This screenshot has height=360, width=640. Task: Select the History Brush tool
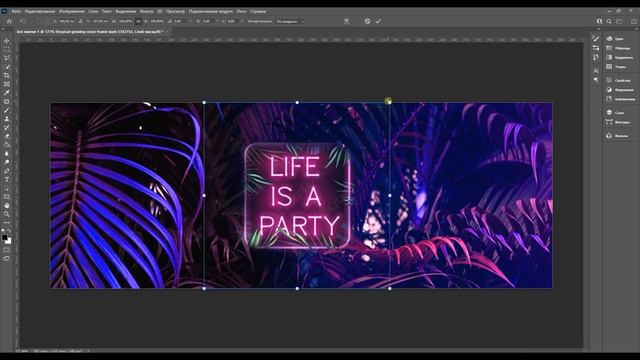tap(7, 127)
